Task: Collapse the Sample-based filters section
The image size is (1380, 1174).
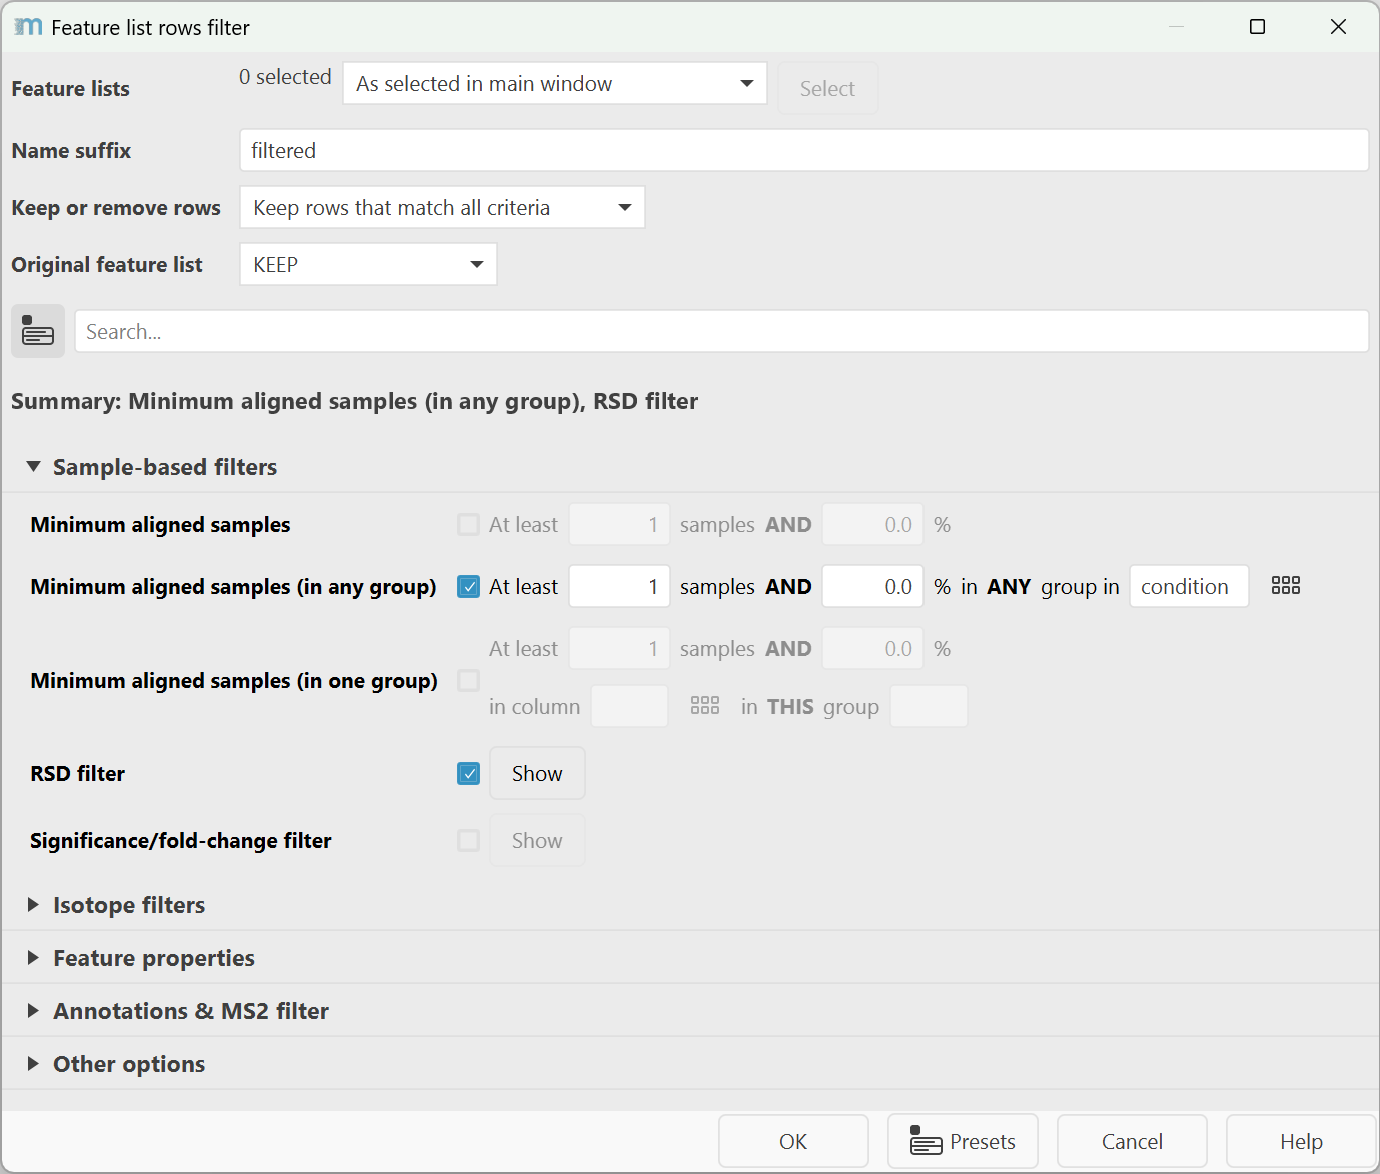Action: pos(34,467)
